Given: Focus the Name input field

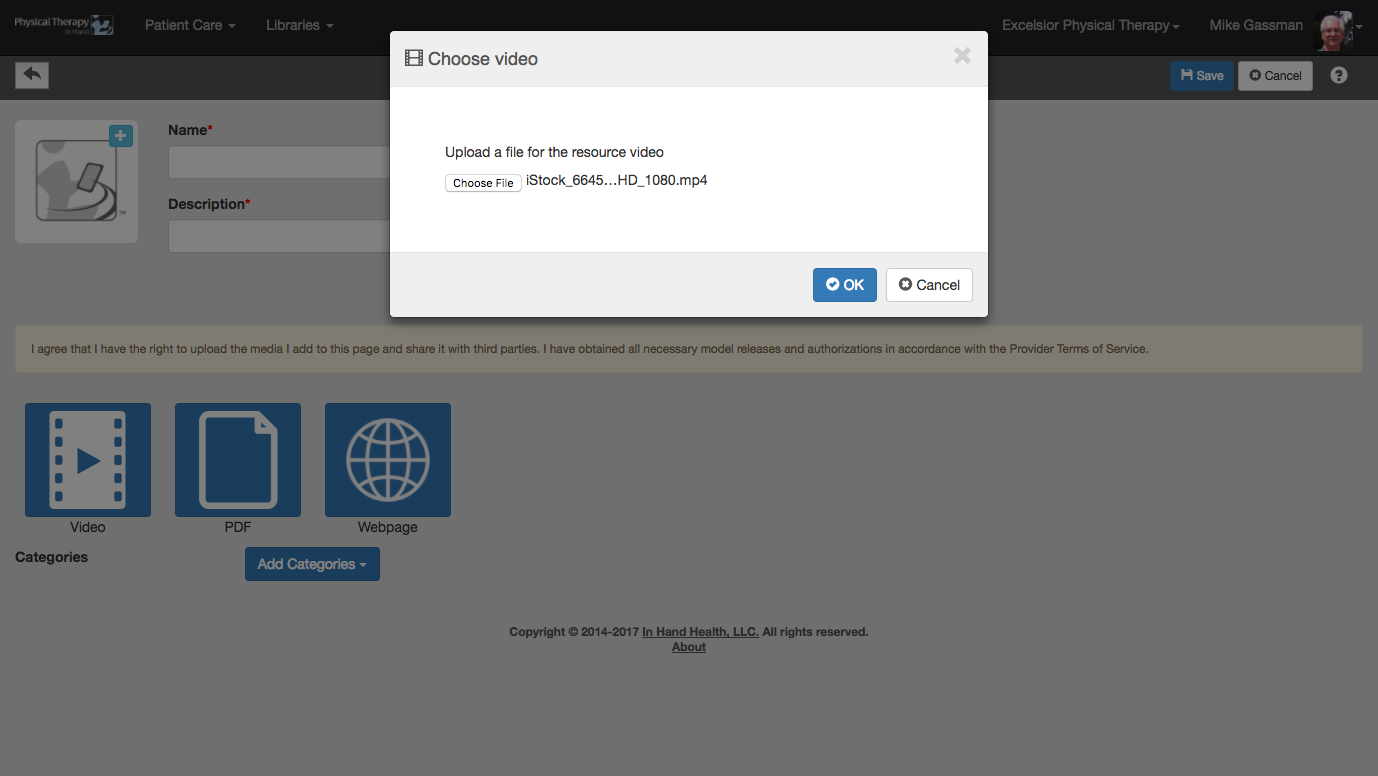Looking at the screenshot, I should [279, 162].
